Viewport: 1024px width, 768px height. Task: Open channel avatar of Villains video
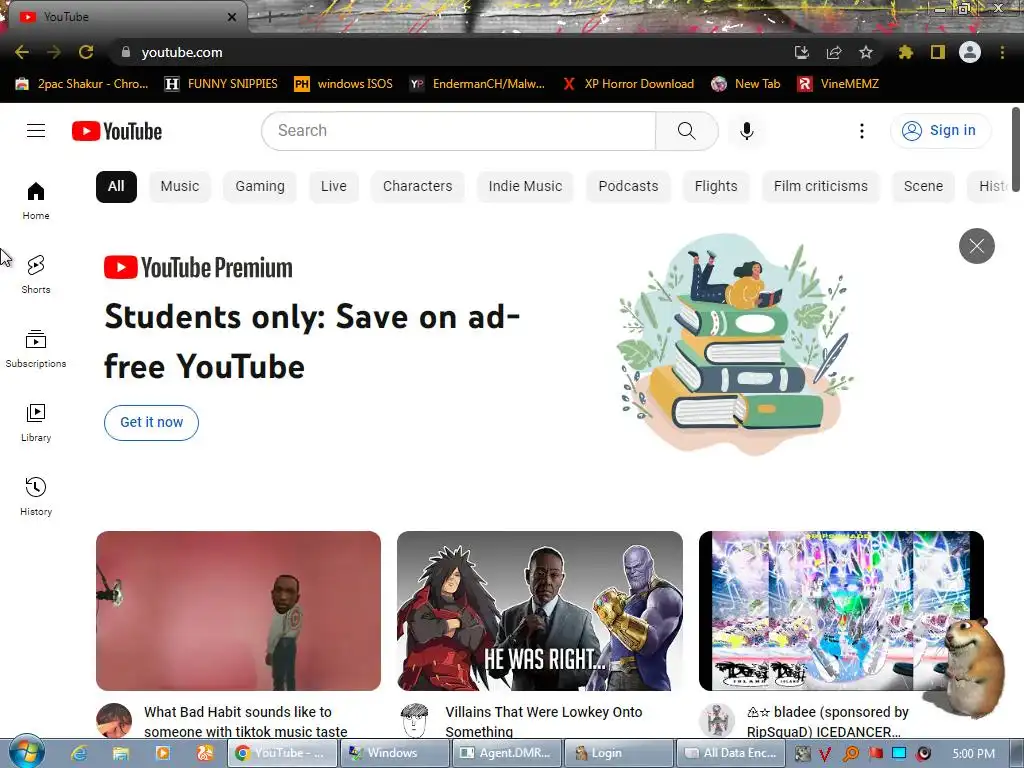[415, 721]
